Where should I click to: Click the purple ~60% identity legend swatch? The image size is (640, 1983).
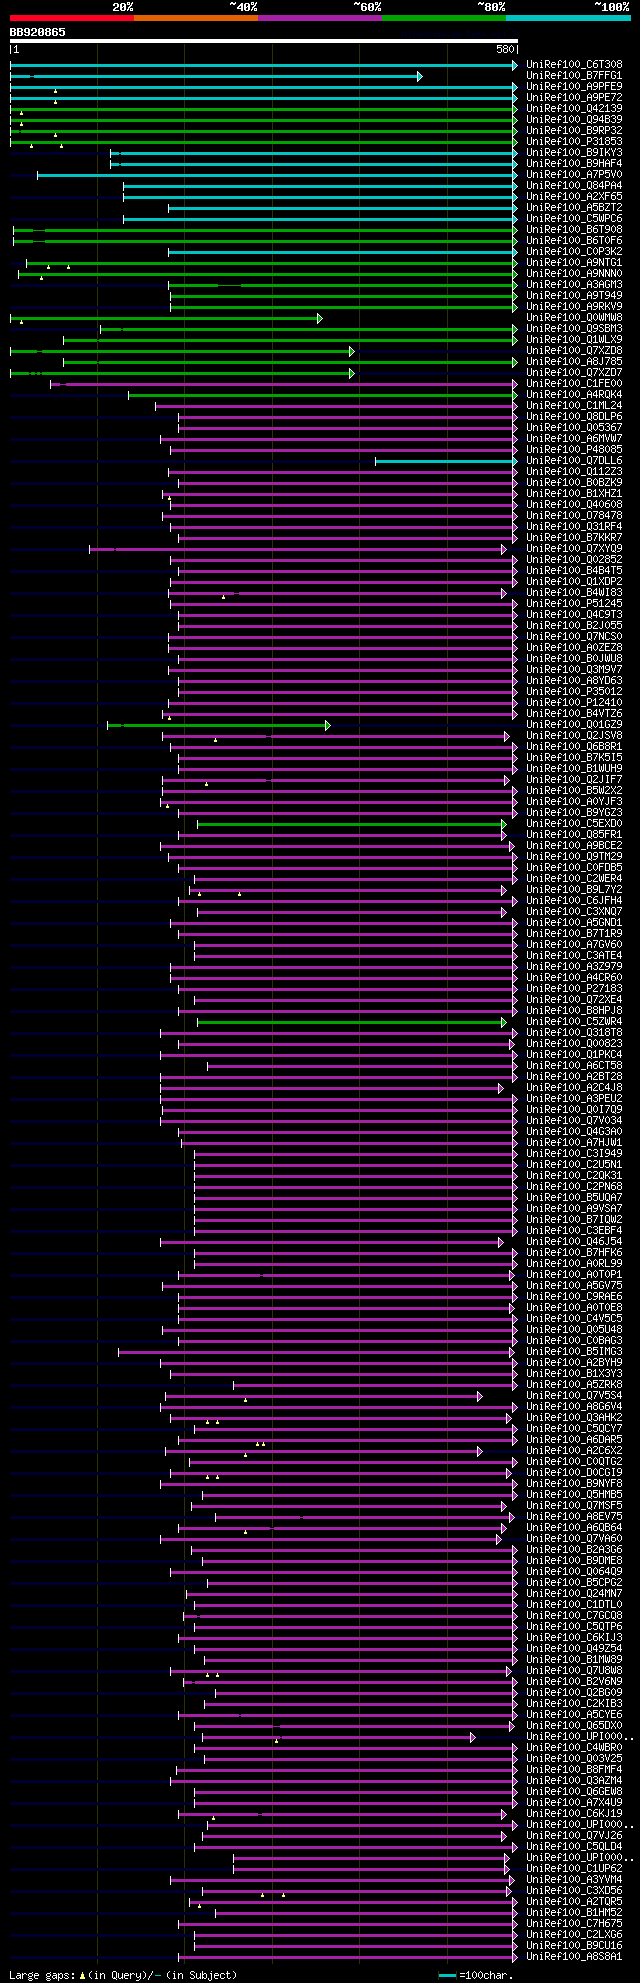pos(320,18)
